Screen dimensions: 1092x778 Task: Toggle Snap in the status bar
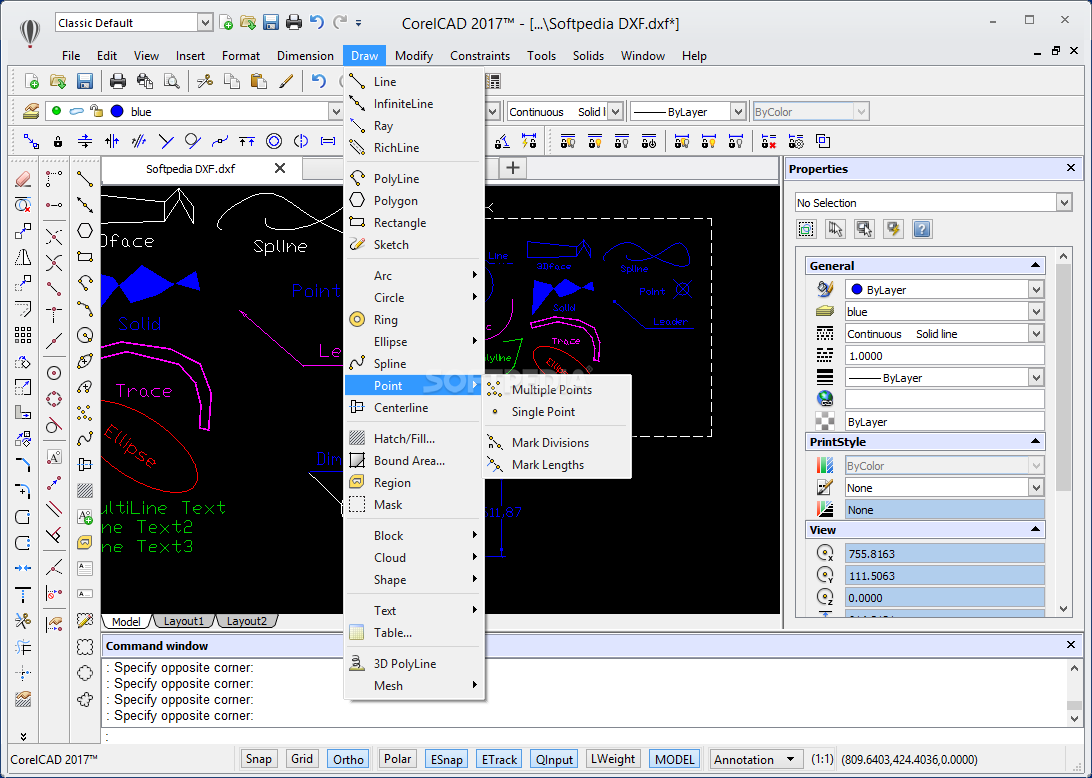click(x=258, y=759)
